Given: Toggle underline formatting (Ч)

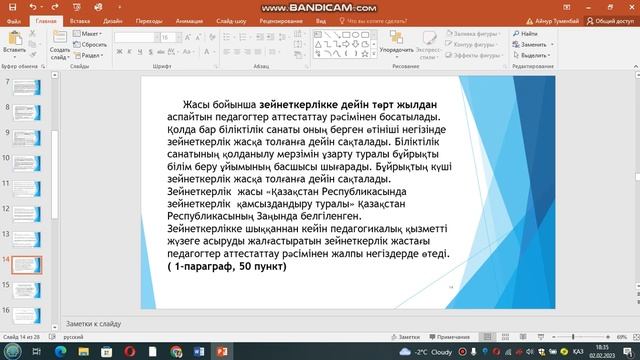Looking at the screenshot, I should (x=140, y=52).
